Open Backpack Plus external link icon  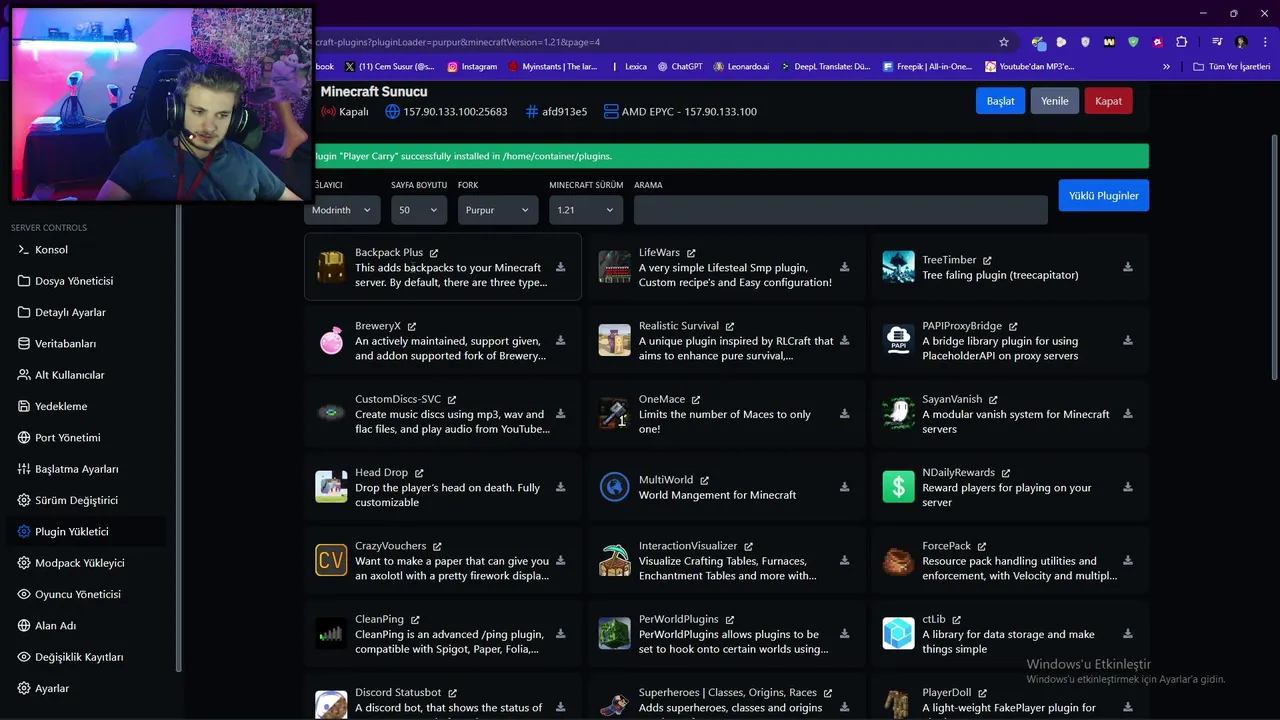tap(433, 253)
